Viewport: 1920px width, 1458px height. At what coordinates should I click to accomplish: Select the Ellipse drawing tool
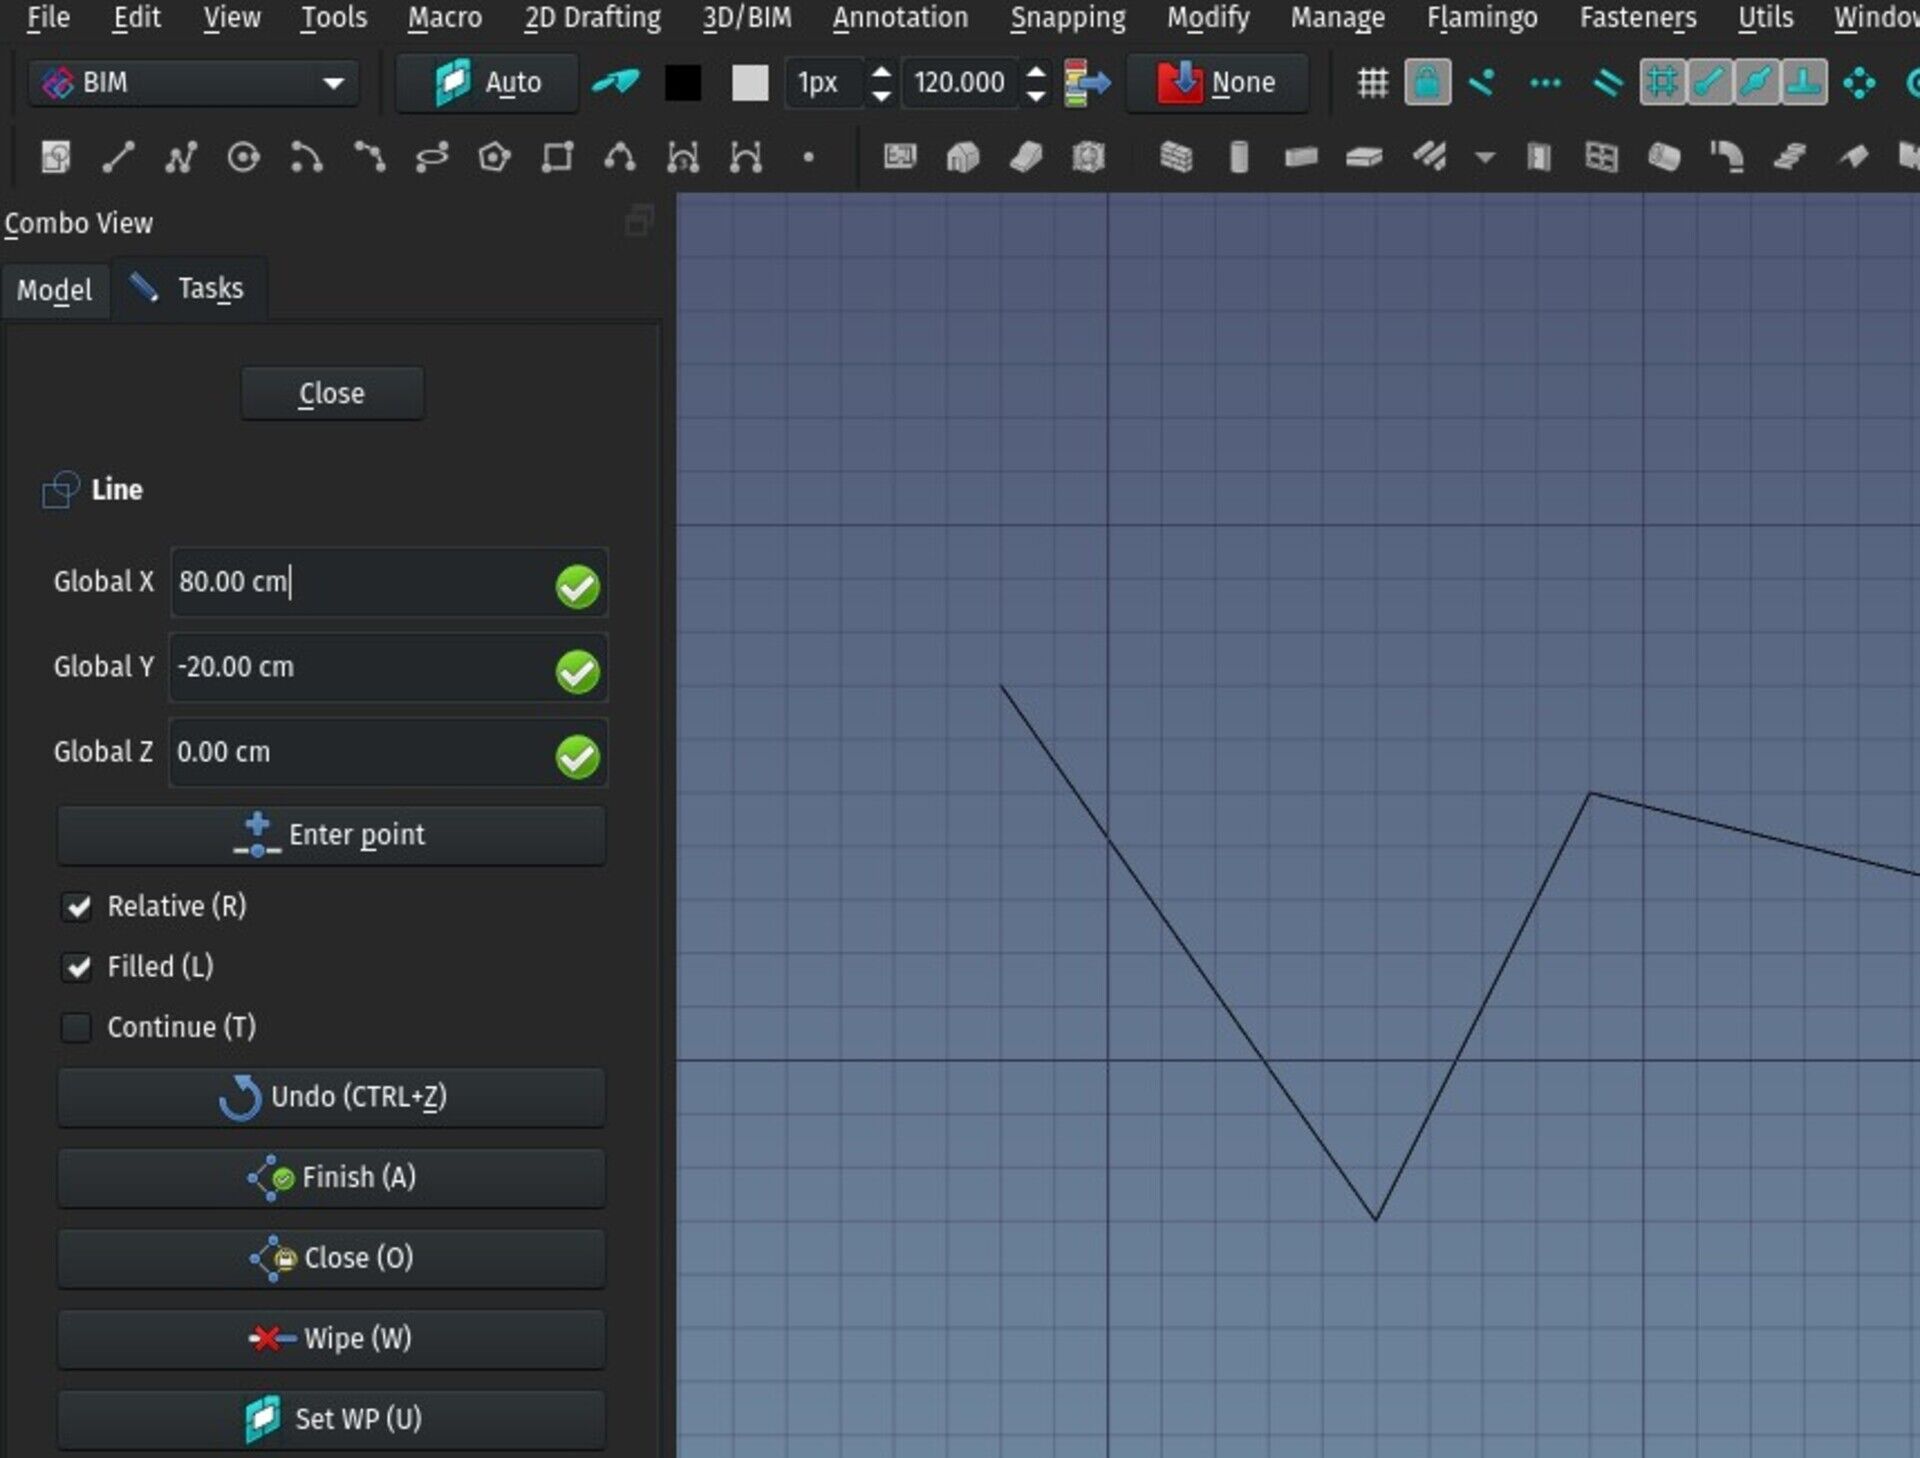click(x=432, y=157)
